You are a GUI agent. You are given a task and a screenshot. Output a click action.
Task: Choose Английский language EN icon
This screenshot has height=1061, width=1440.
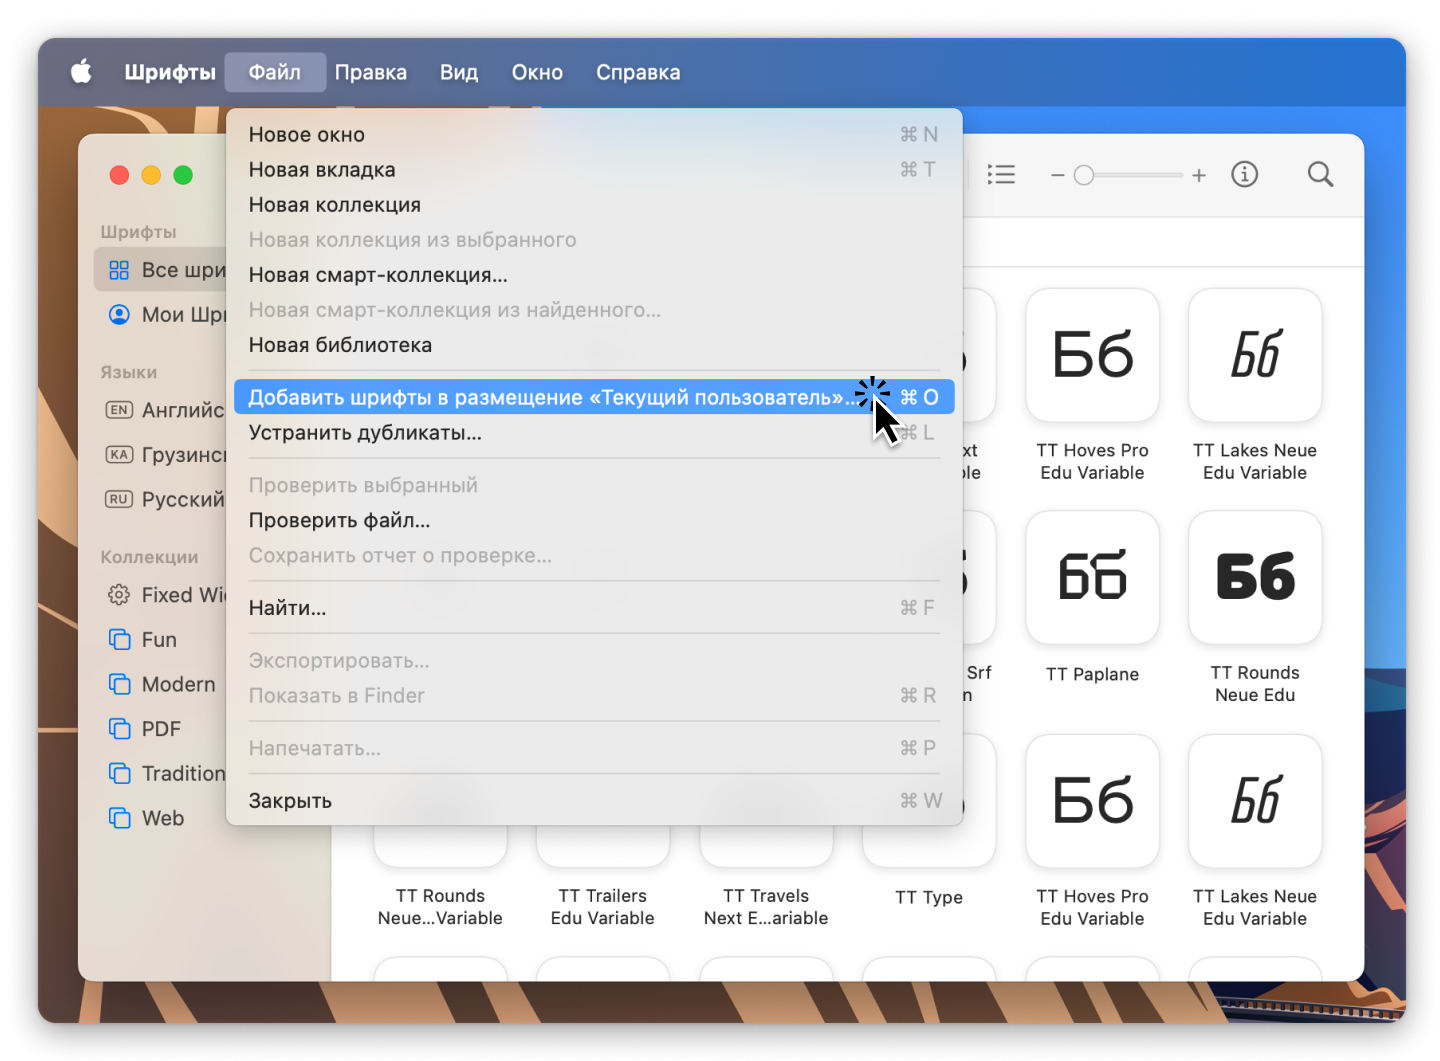point(119,410)
